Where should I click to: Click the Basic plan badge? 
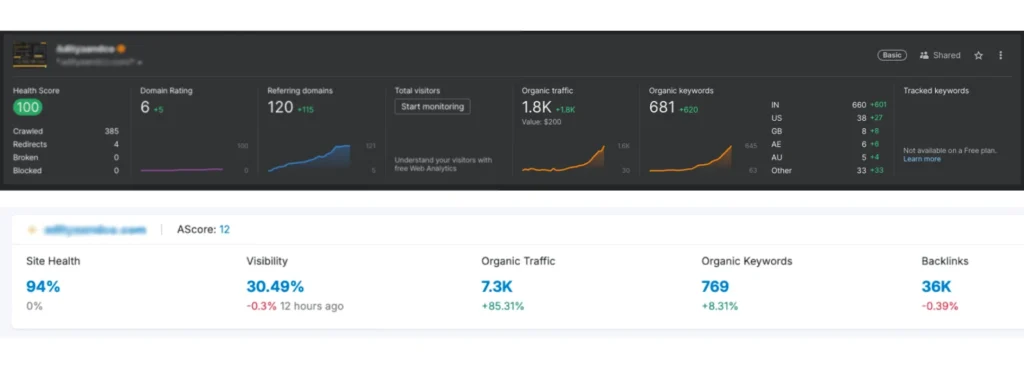tap(892, 56)
